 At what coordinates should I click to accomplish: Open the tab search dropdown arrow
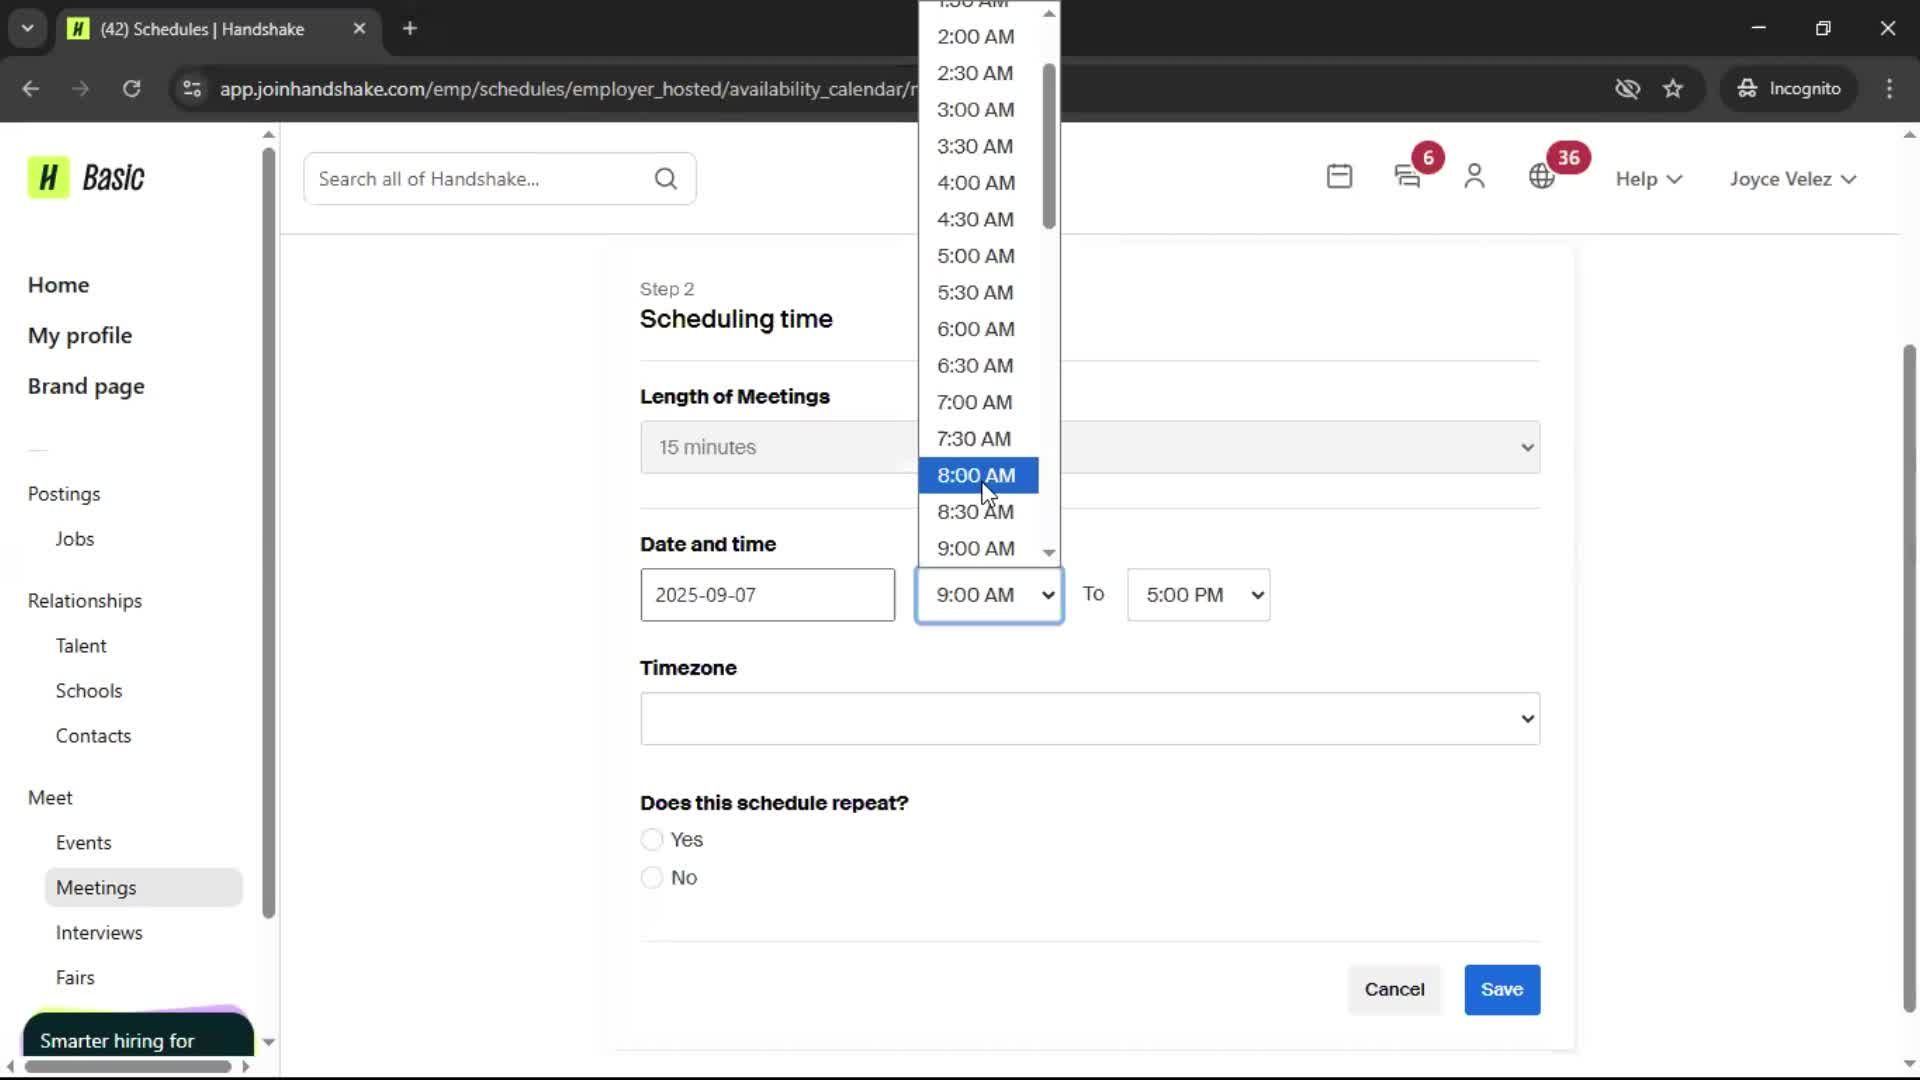click(x=28, y=28)
